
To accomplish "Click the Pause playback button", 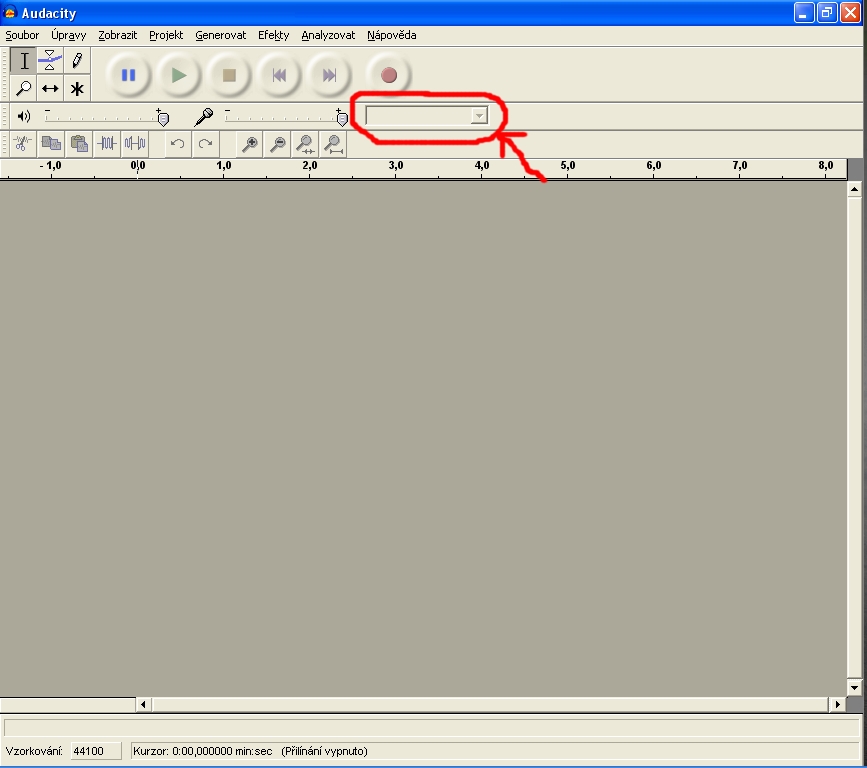I will (128, 75).
